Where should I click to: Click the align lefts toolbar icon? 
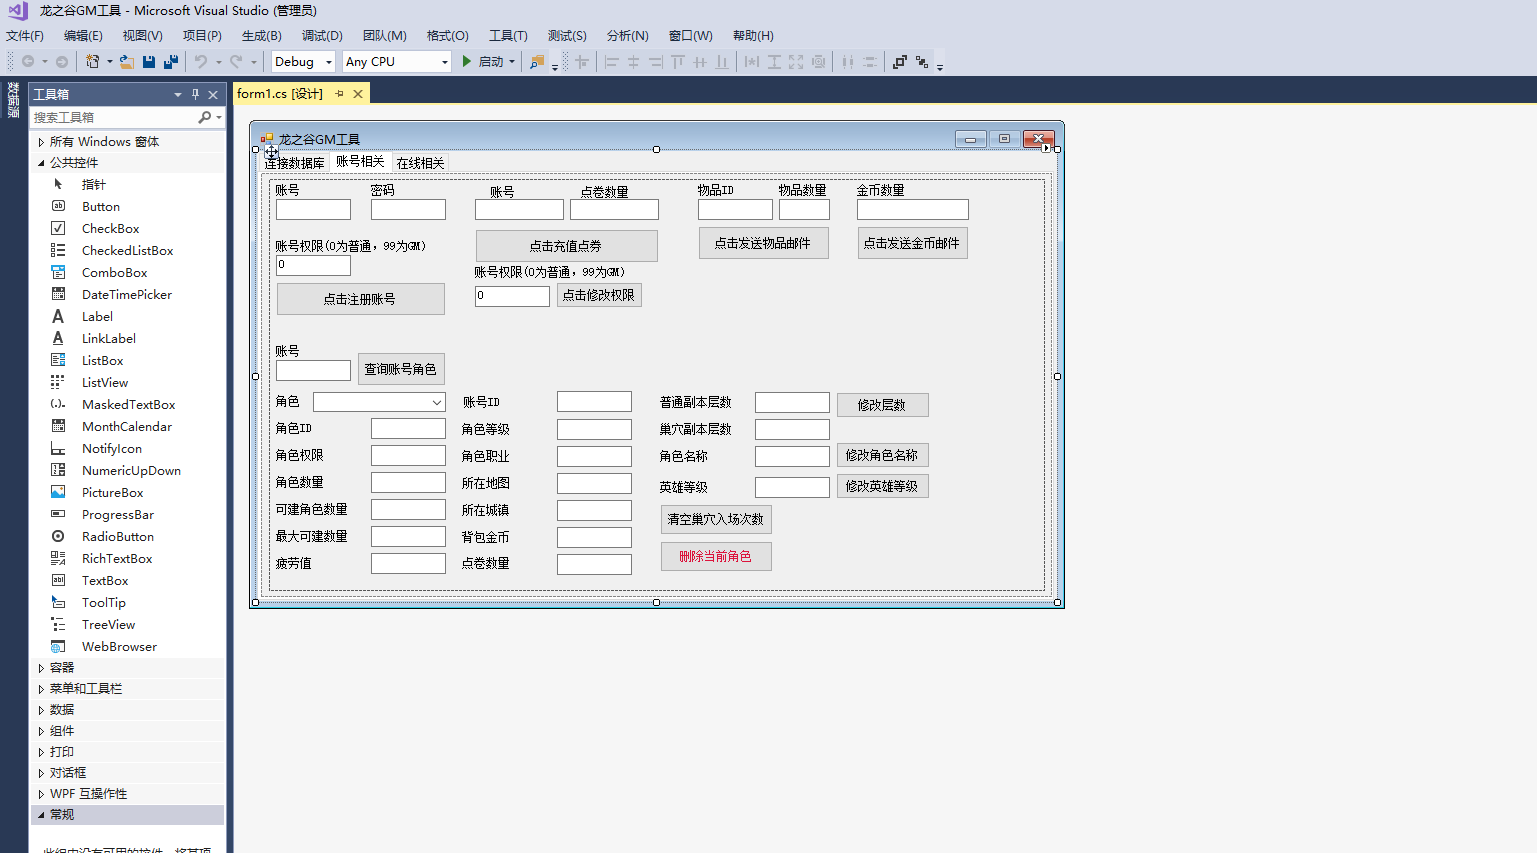click(612, 61)
